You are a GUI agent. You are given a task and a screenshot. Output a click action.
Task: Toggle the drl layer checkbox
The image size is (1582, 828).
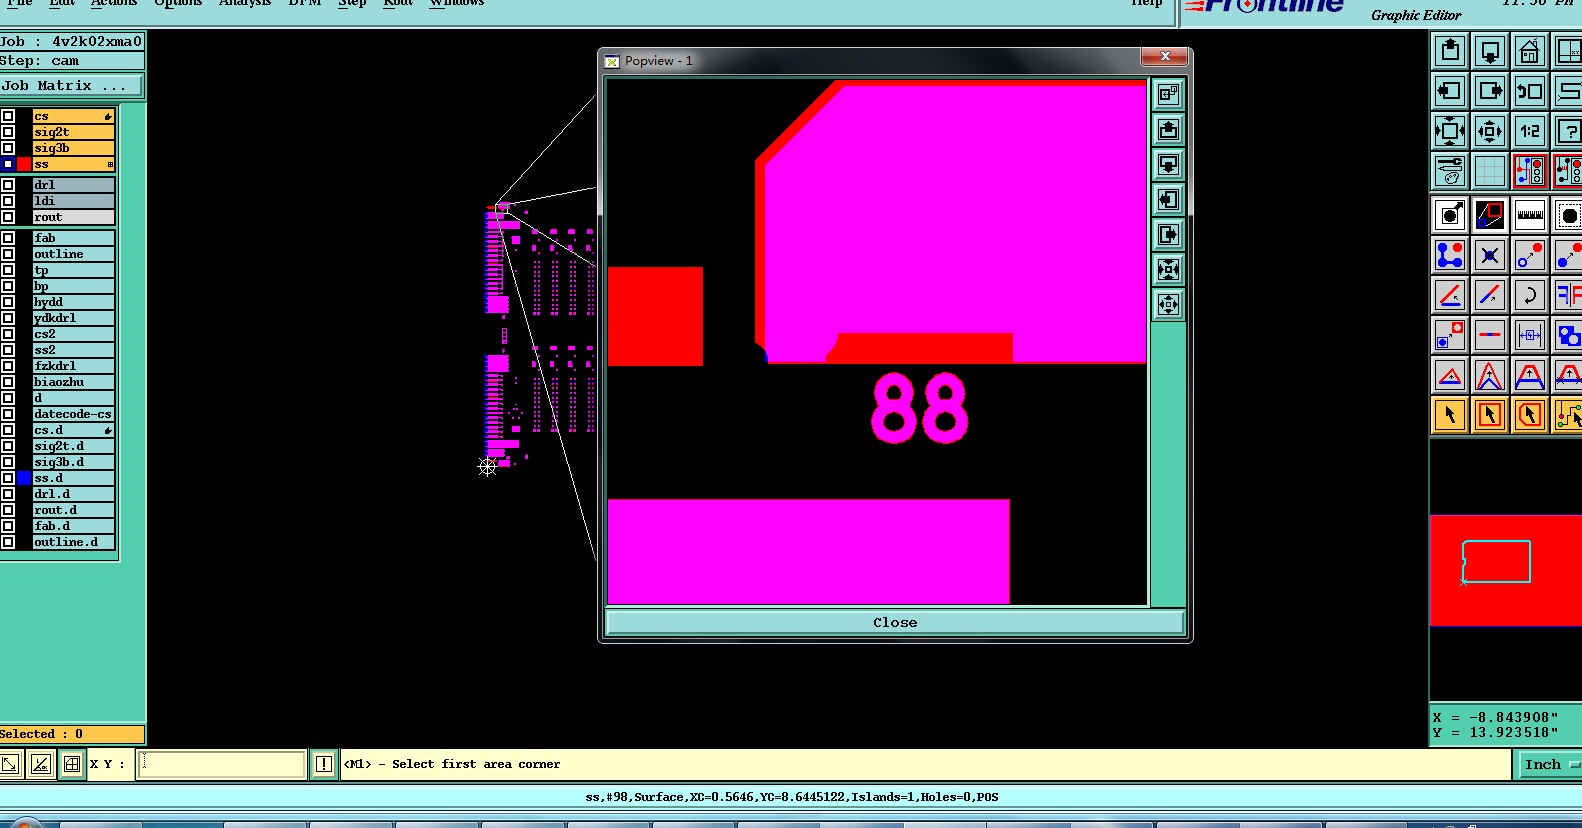[x=8, y=185]
